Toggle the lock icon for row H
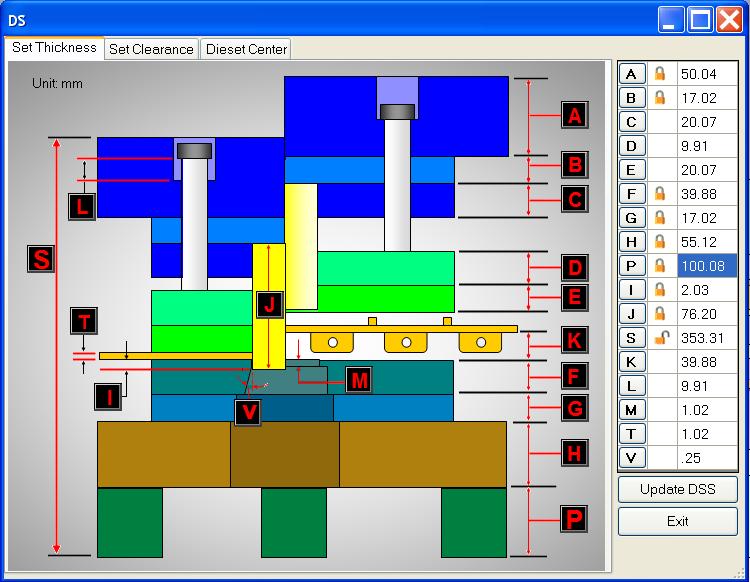This screenshot has height=582, width=750. click(660, 242)
